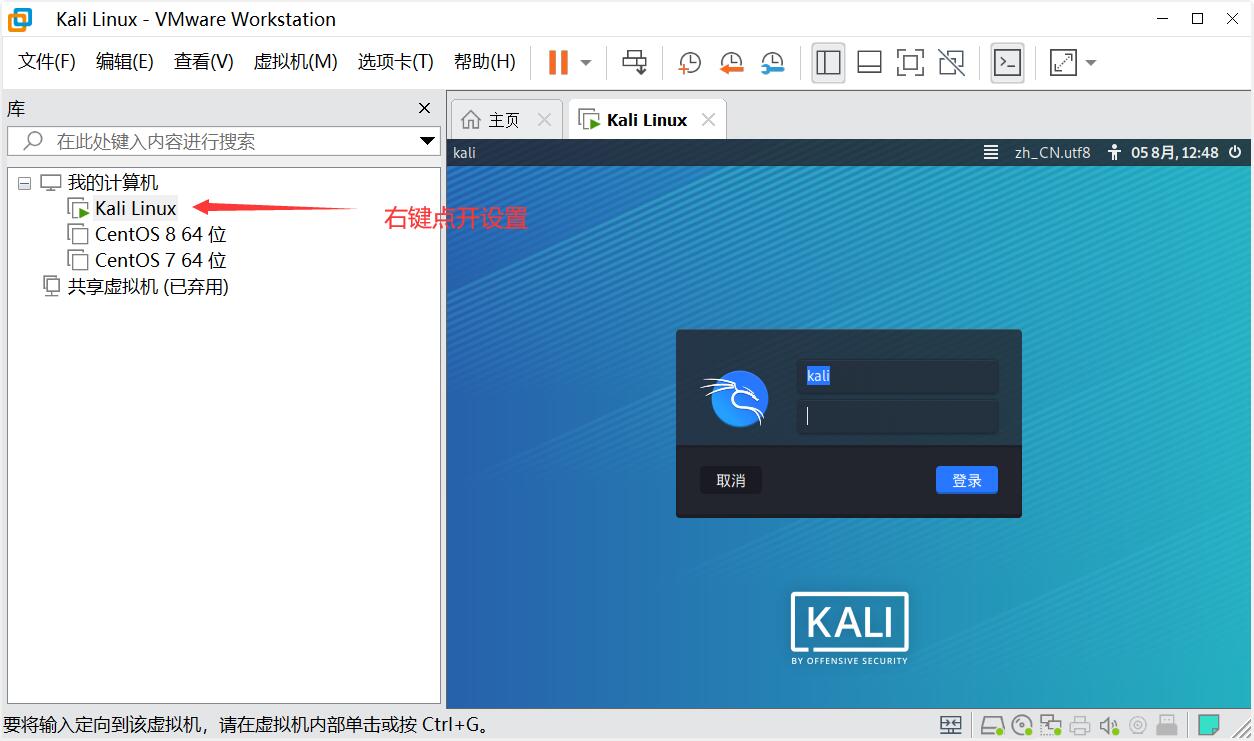This screenshot has width=1254, height=741.
Task: Toggle the library panel visibility
Action: 828,62
